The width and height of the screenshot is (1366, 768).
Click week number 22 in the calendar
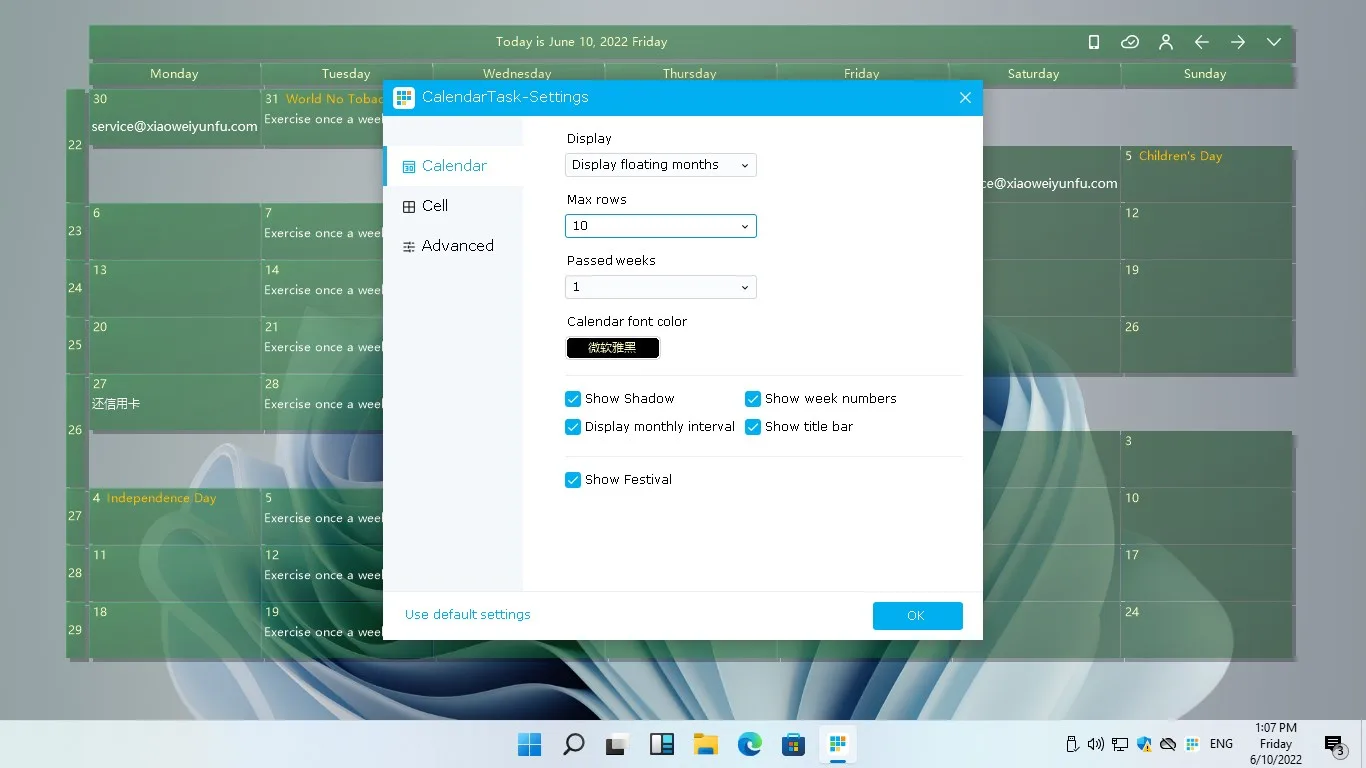[75, 145]
